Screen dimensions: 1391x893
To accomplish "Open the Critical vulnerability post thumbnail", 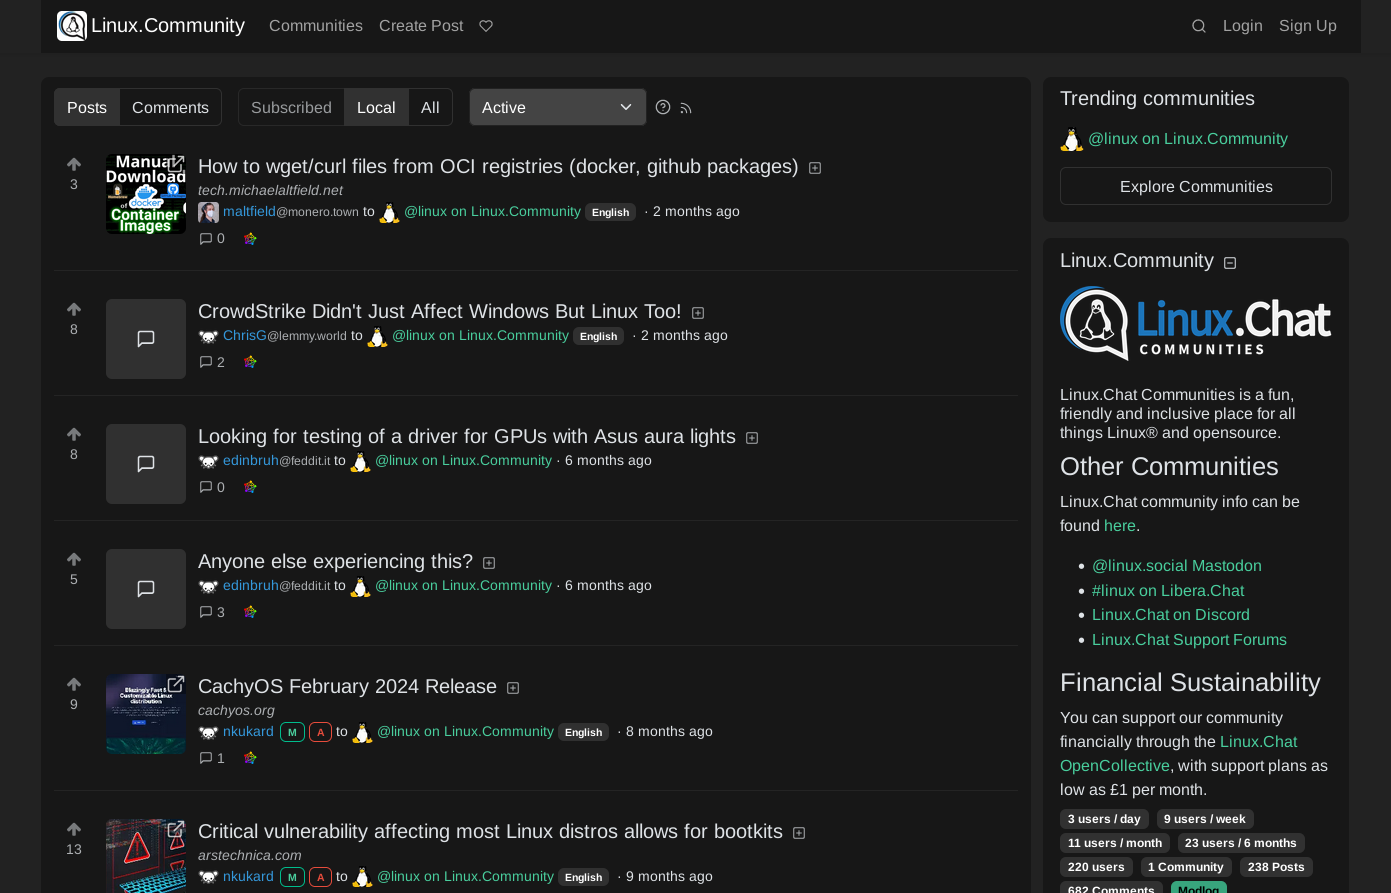I will 146,856.
